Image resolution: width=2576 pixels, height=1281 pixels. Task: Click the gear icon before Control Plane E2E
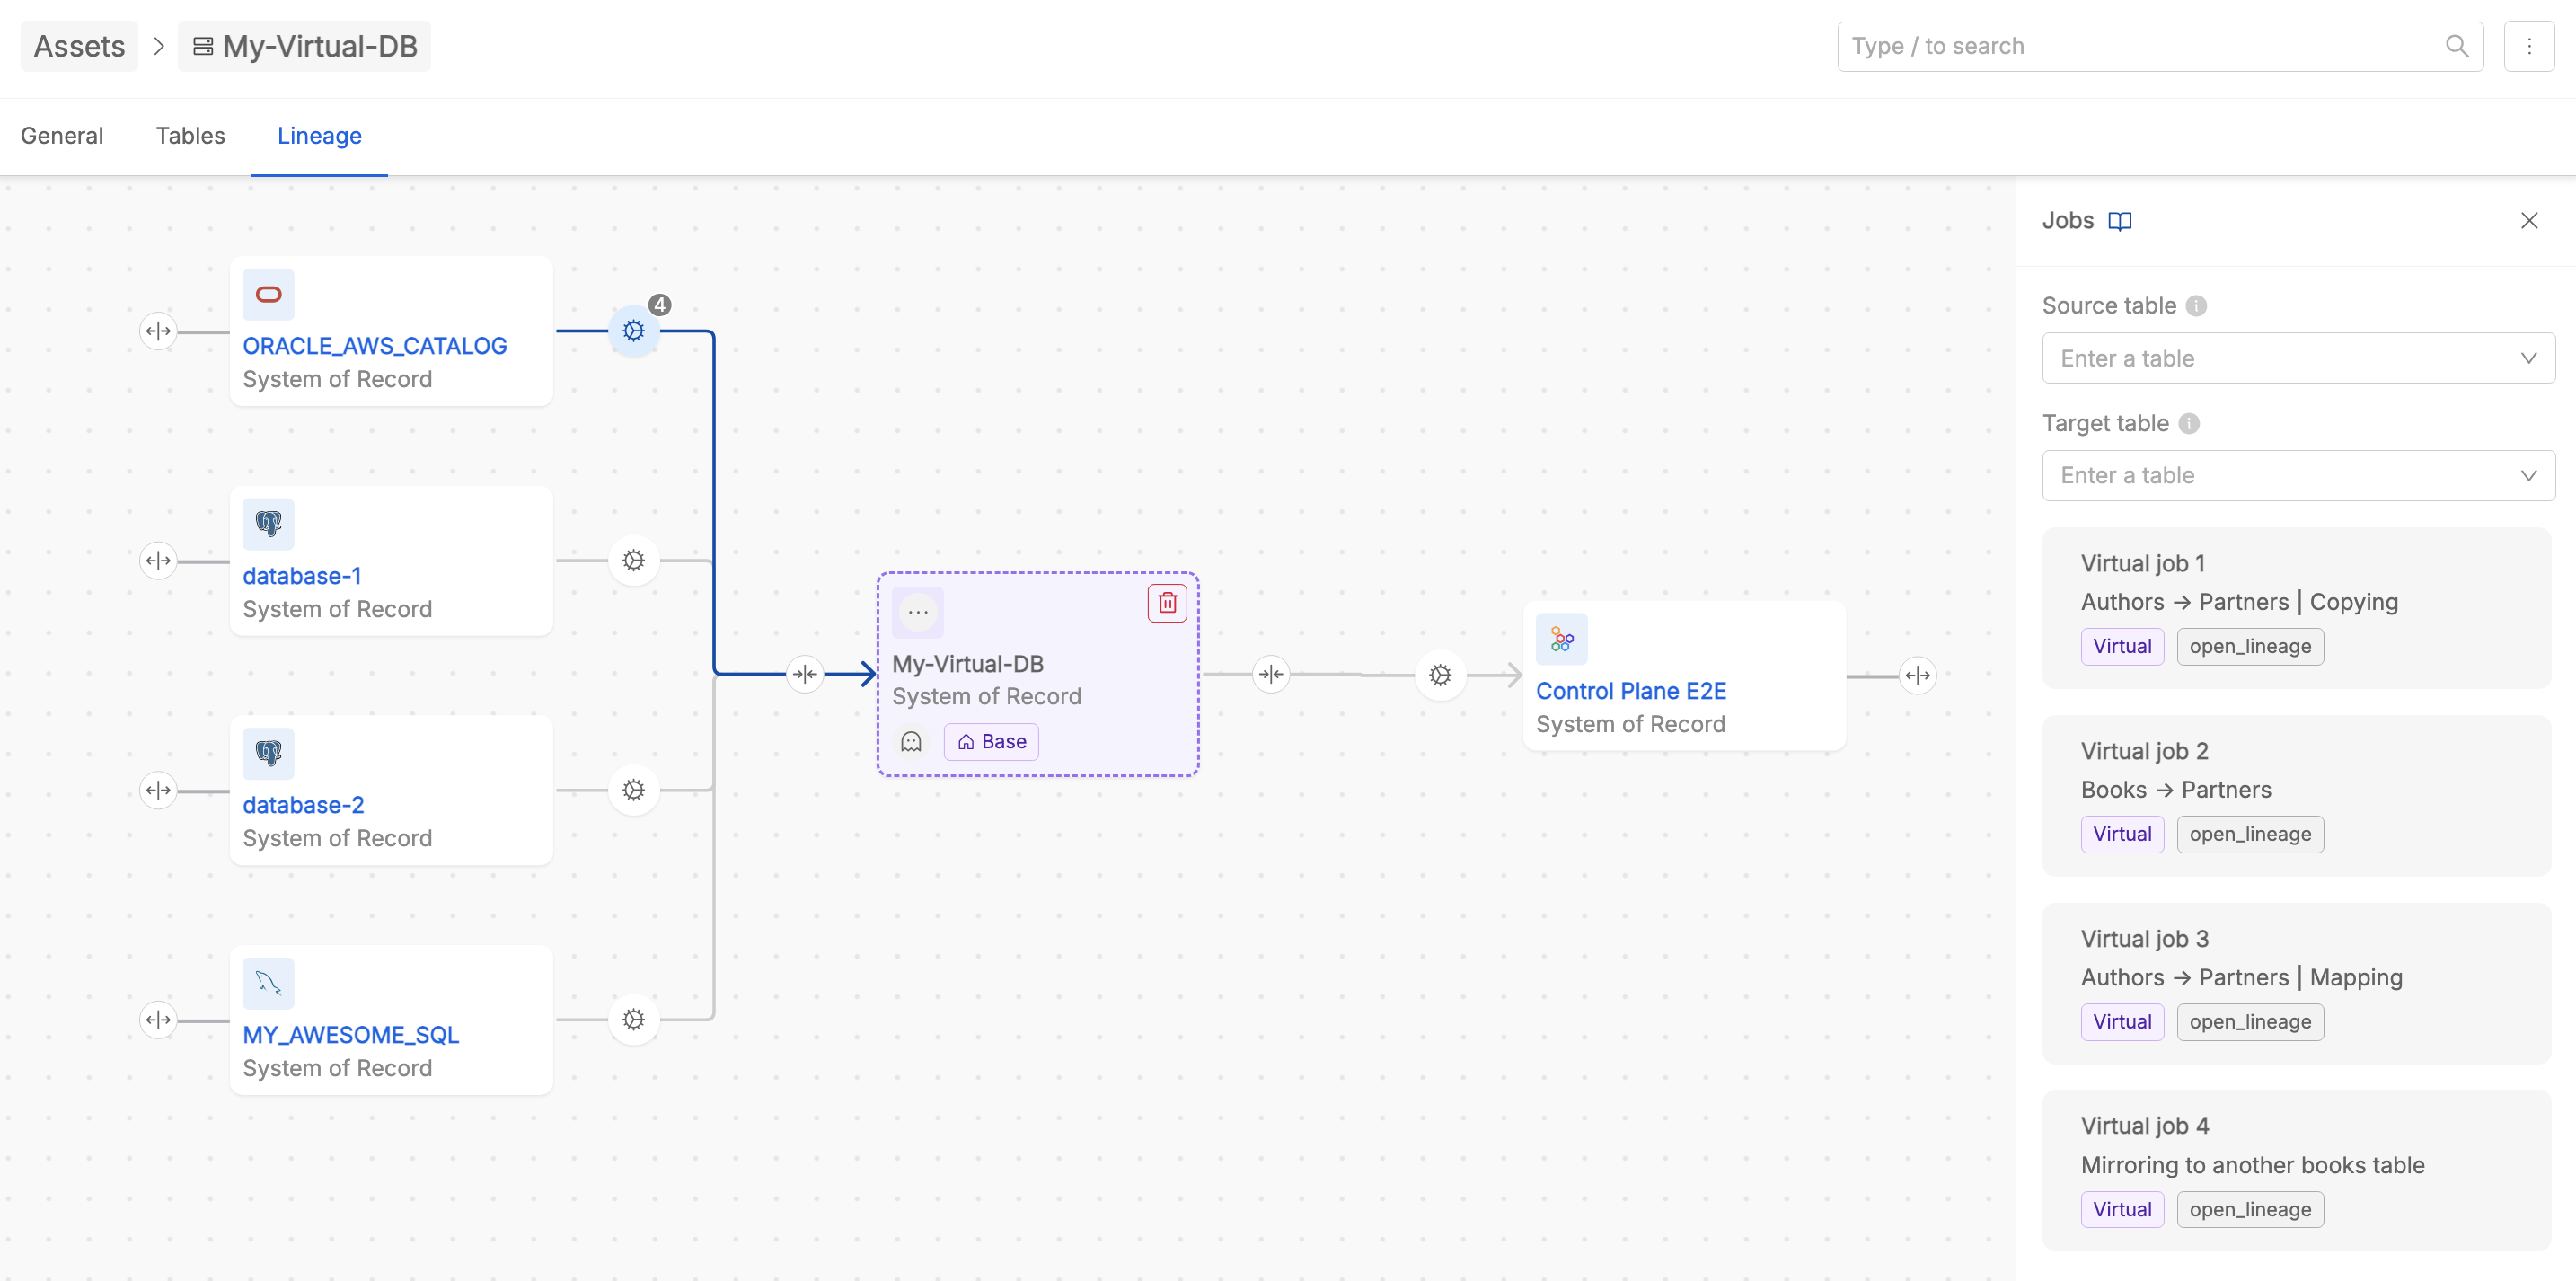[1439, 675]
